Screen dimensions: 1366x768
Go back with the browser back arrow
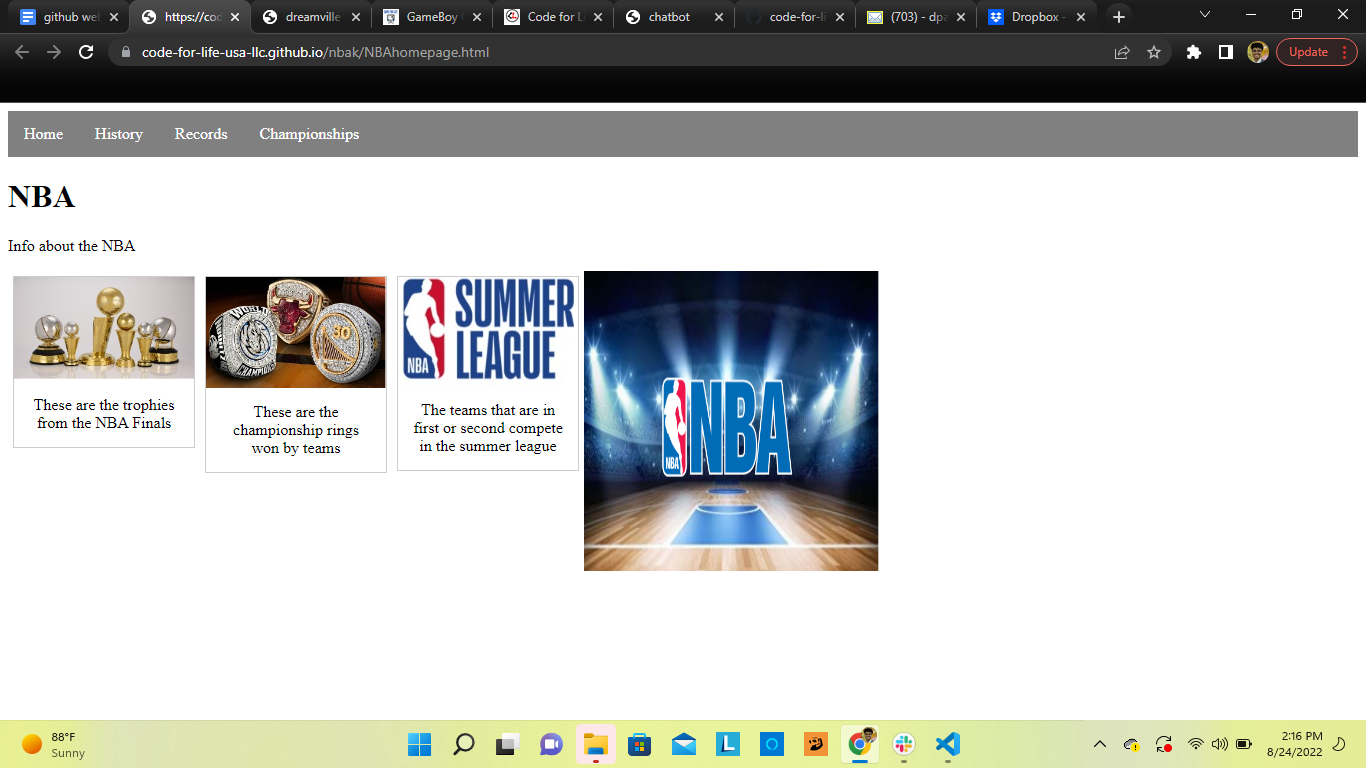[x=22, y=52]
